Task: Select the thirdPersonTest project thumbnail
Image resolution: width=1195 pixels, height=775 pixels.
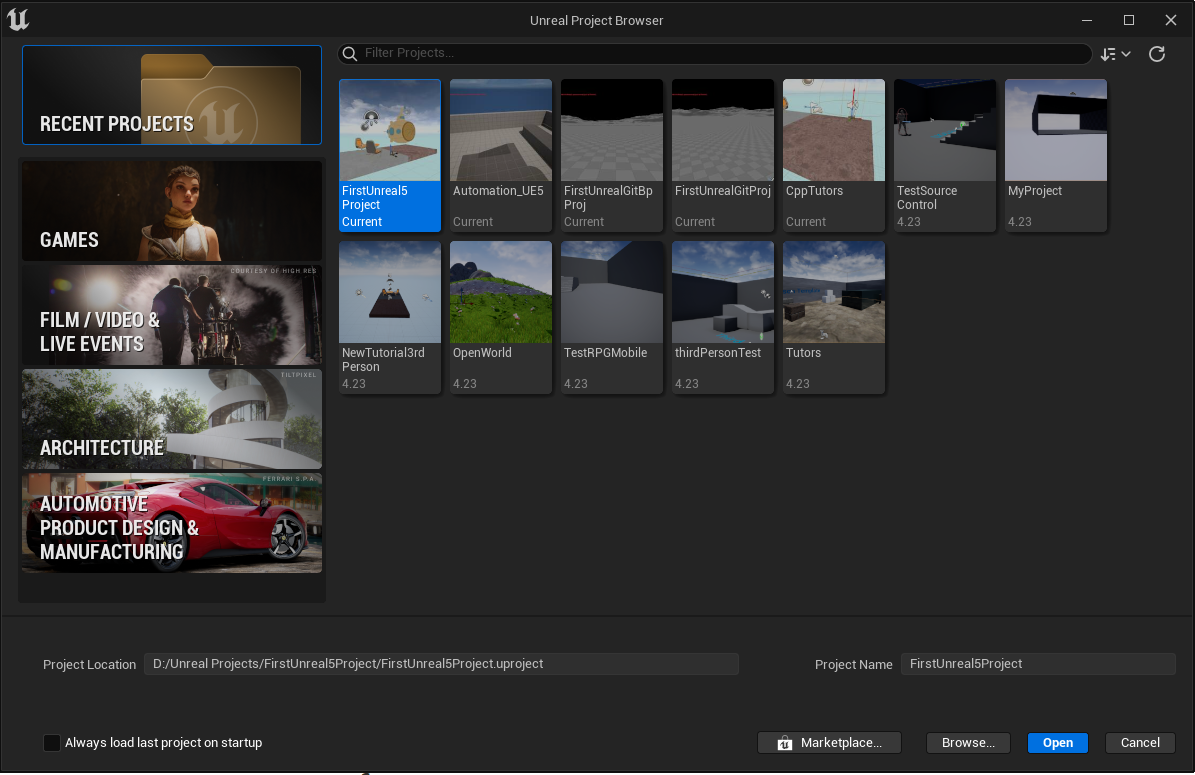Action: (x=723, y=292)
